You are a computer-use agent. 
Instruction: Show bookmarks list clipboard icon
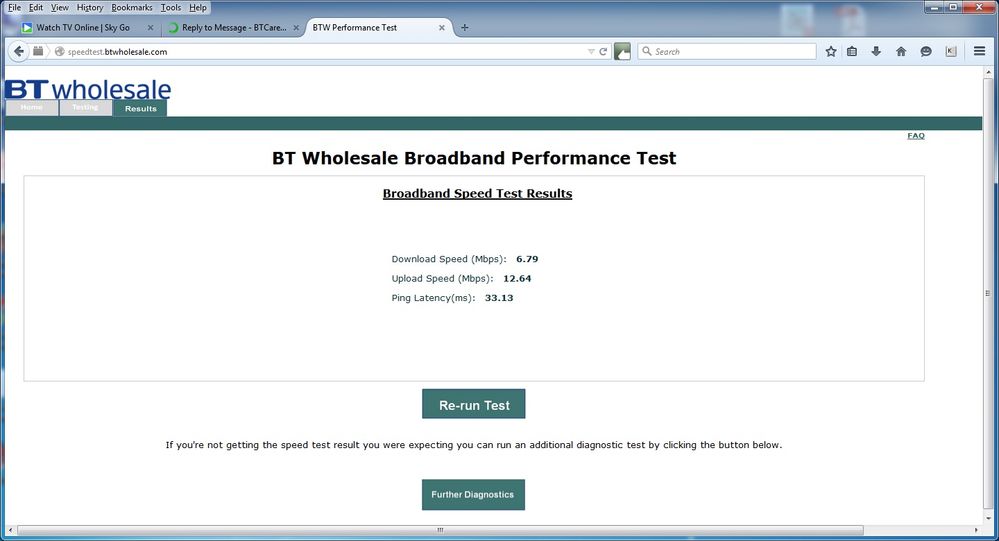click(852, 52)
